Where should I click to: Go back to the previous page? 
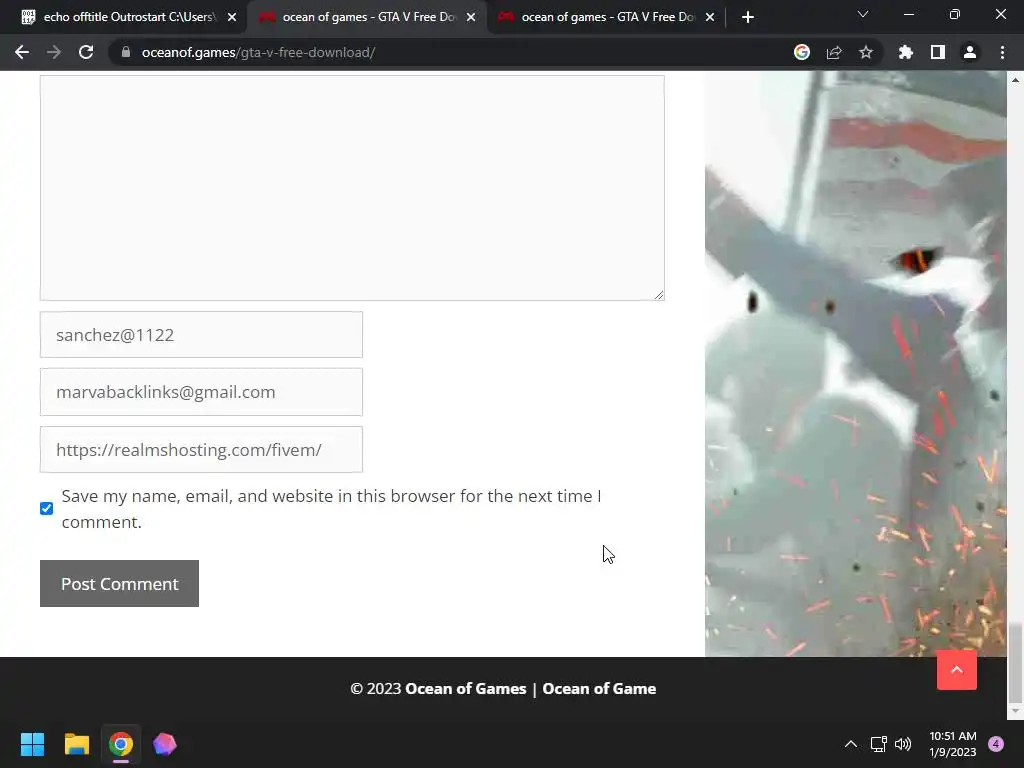(22, 52)
